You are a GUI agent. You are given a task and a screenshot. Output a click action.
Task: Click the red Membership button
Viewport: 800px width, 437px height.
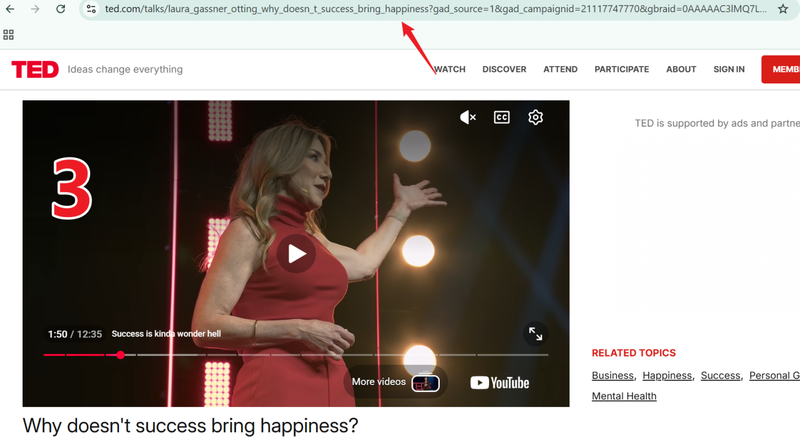781,69
